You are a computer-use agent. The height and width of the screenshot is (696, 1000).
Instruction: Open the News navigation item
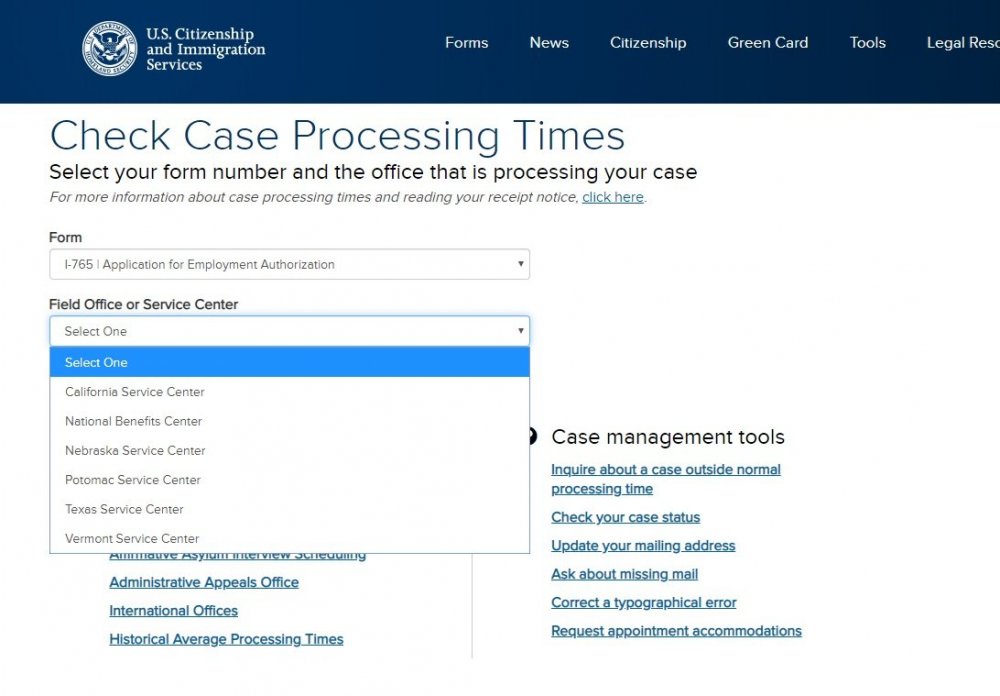pos(549,43)
